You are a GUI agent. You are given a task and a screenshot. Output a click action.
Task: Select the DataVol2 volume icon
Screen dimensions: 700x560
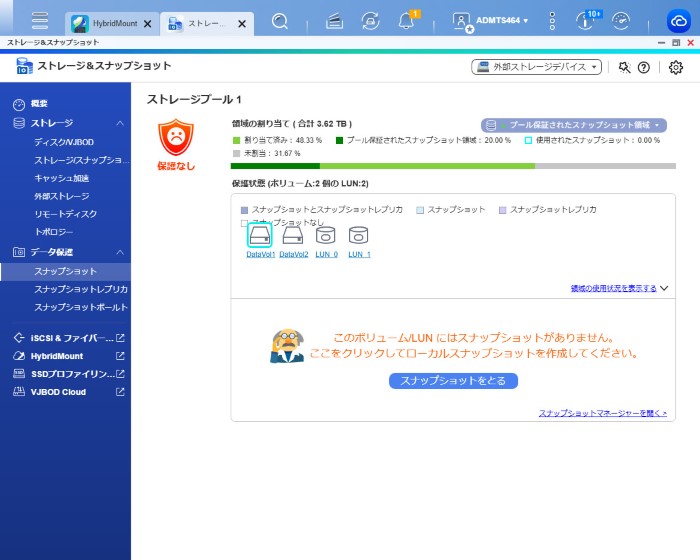point(293,236)
